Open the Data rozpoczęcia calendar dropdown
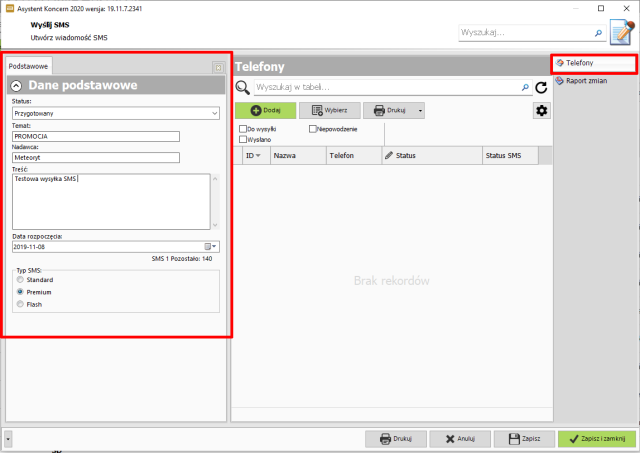This screenshot has width=640, height=453. tap(211, 246)
